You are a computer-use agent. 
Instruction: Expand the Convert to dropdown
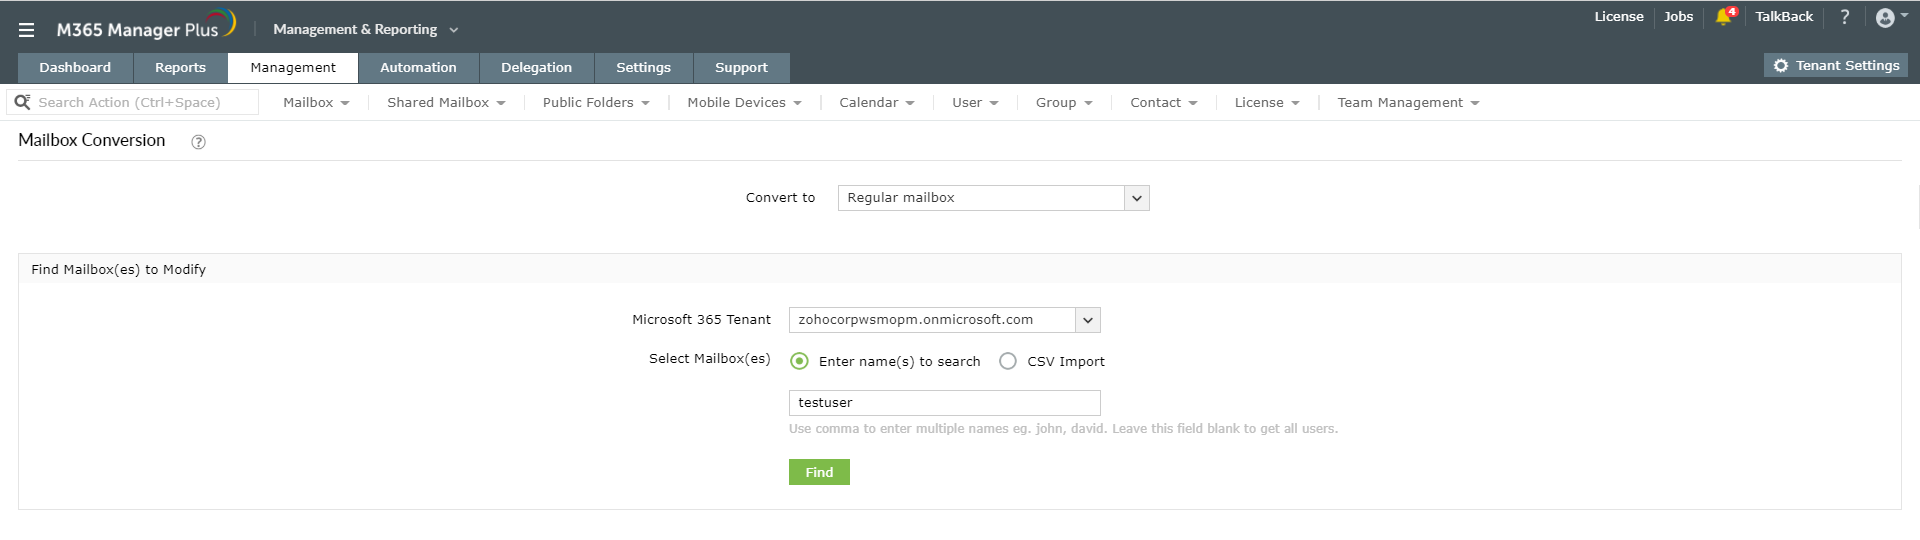[x=1136, y=198]
